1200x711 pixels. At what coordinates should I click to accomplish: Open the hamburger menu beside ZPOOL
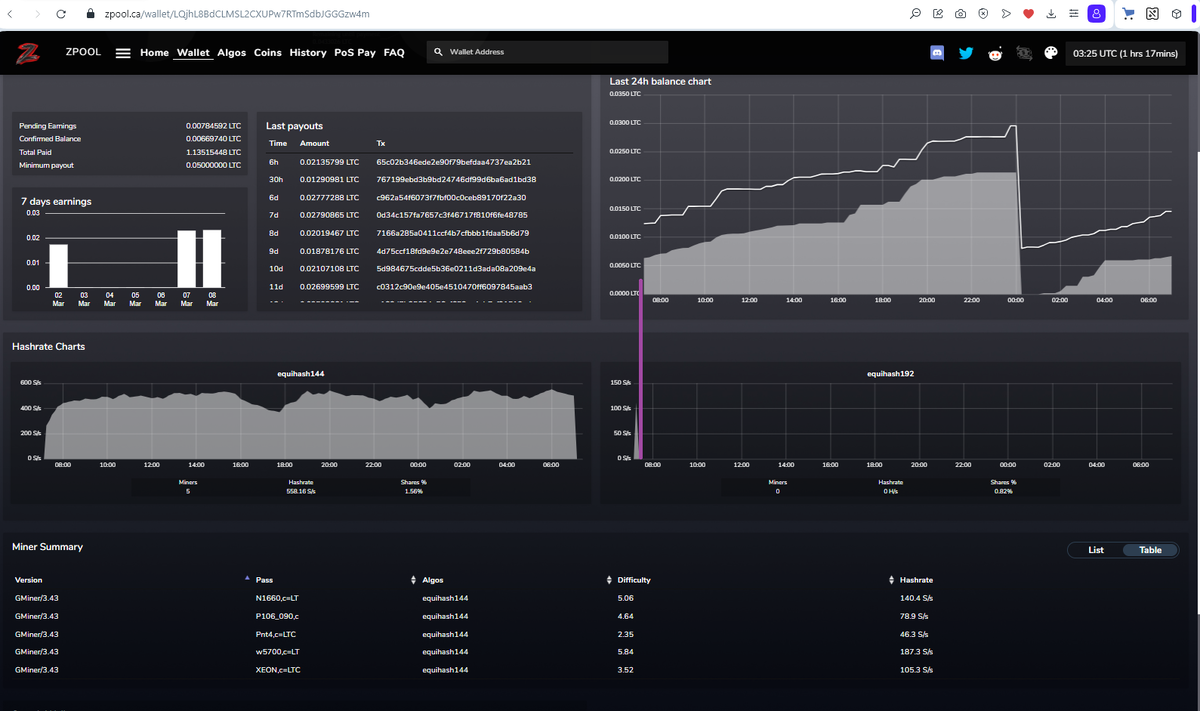click(x=124, y=53)
